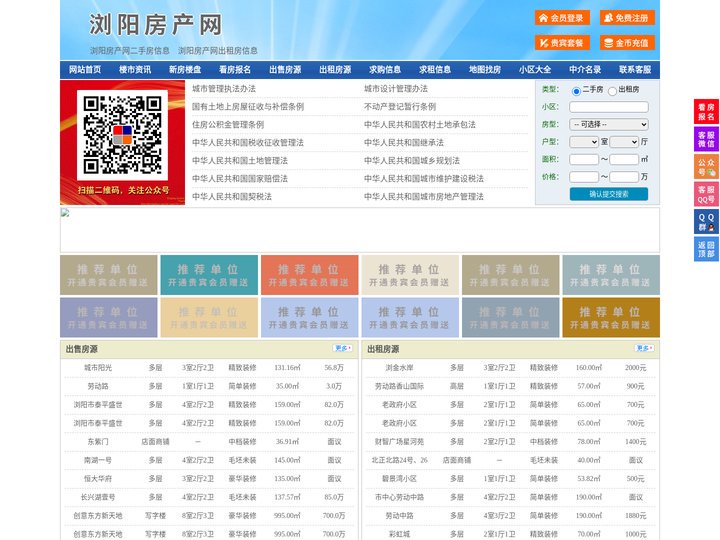Open the 浏金水岸 rental listing
The image size is (720, 540).
(x=399, y=368)
